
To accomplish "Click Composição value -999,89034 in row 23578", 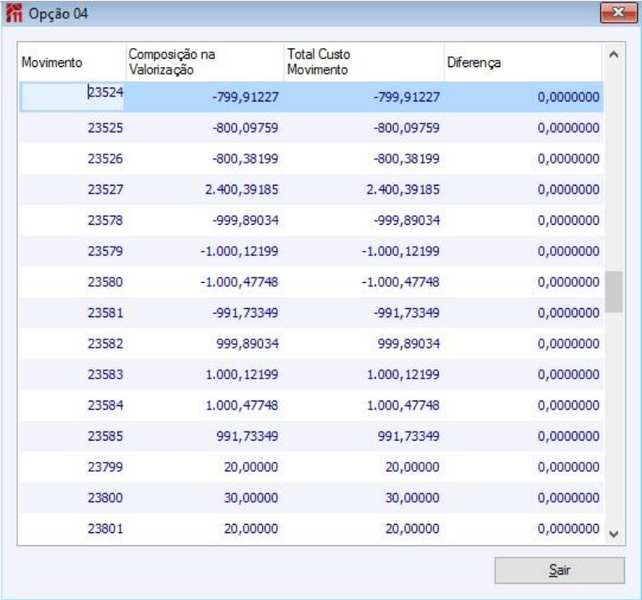I will tap(245, 220).
